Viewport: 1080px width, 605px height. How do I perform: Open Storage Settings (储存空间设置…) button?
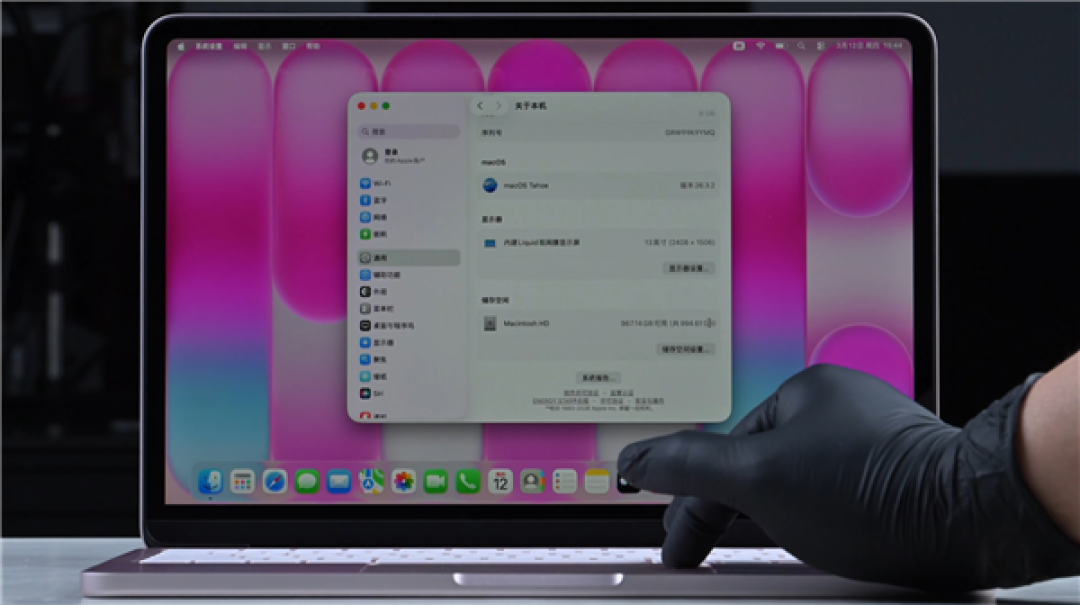pyautogui.click(x=685, y=349)
